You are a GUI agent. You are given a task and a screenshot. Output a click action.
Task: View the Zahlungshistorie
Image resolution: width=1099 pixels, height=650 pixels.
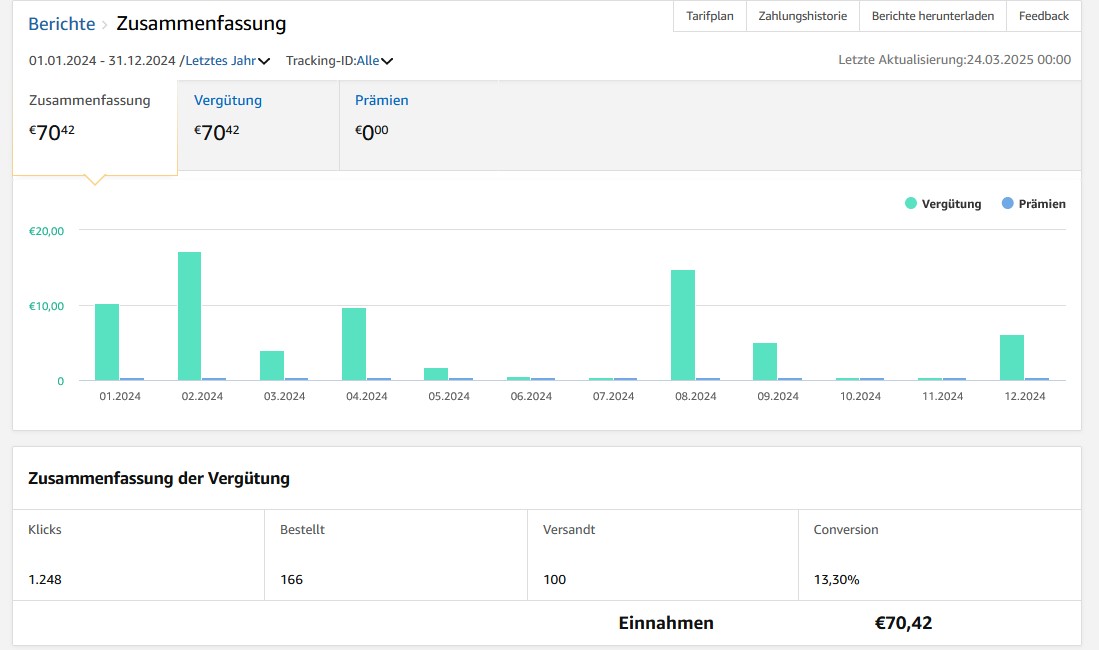pyautogui.click(x=801, y=16)
